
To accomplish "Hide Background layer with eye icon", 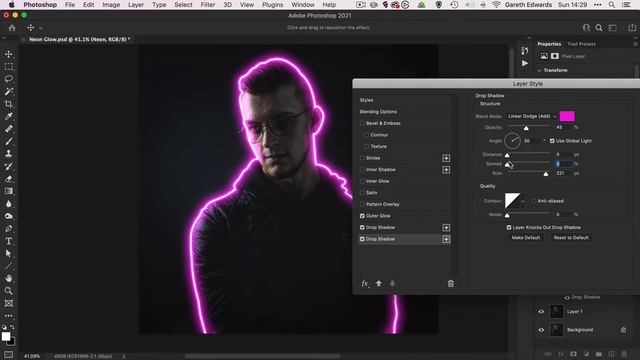I will click(541, 330).
